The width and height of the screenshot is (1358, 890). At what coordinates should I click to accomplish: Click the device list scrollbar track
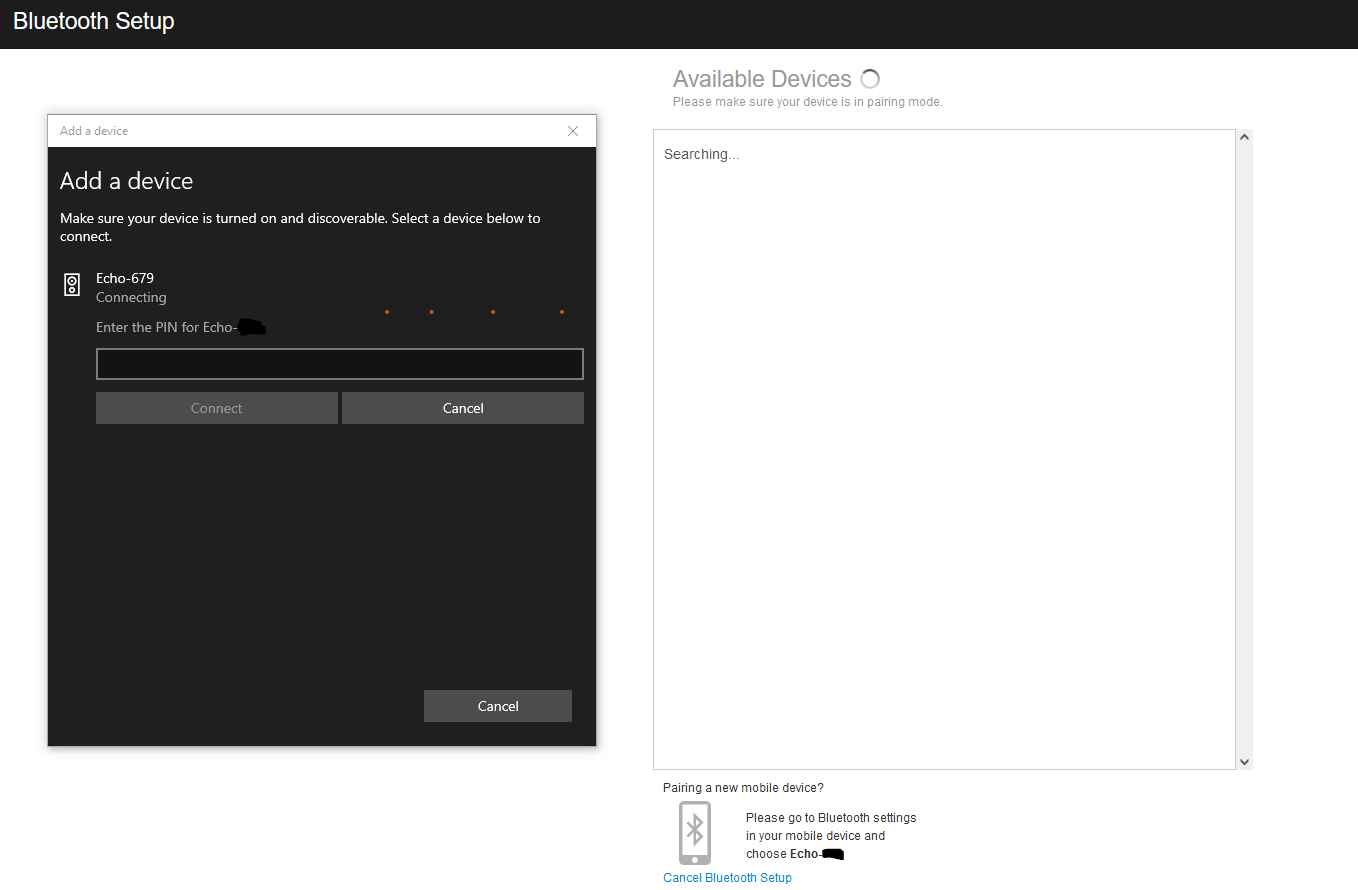[x=1244, y=450]
